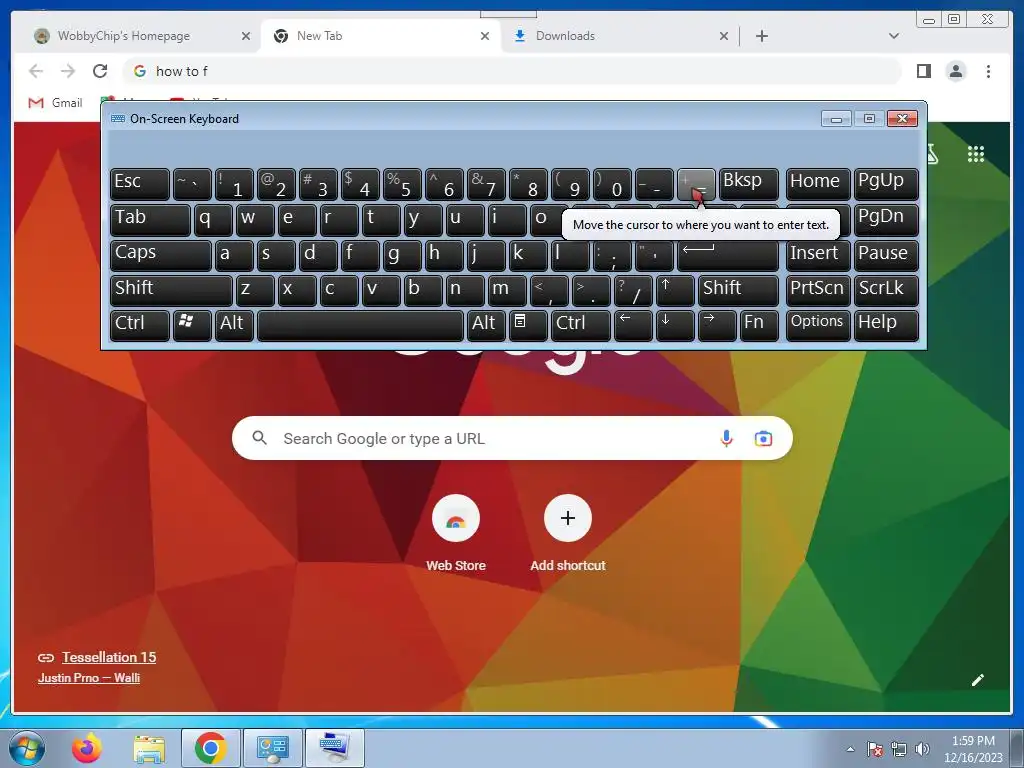
Task: Show hidden tray icons arrow
Action: pos(850,749)
